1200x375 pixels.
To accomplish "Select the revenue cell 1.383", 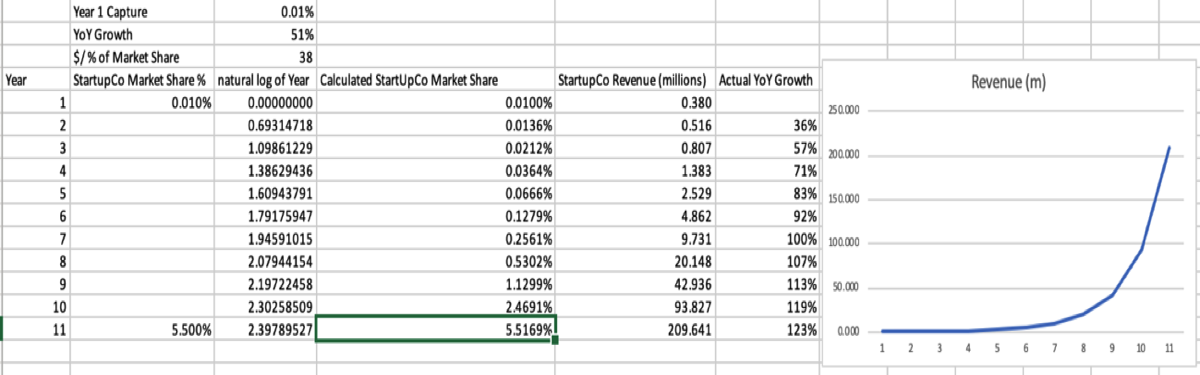I will [x=635, y=170].
